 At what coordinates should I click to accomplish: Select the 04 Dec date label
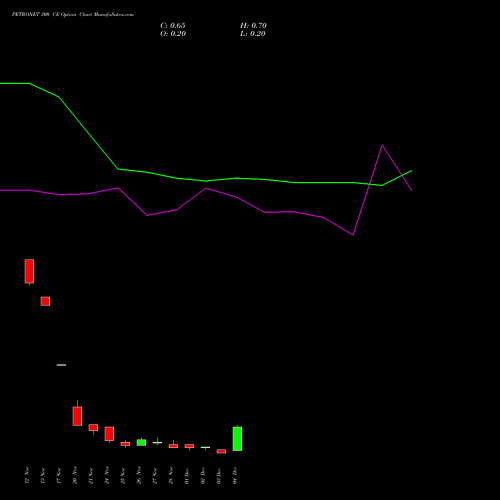coord(235,475)
